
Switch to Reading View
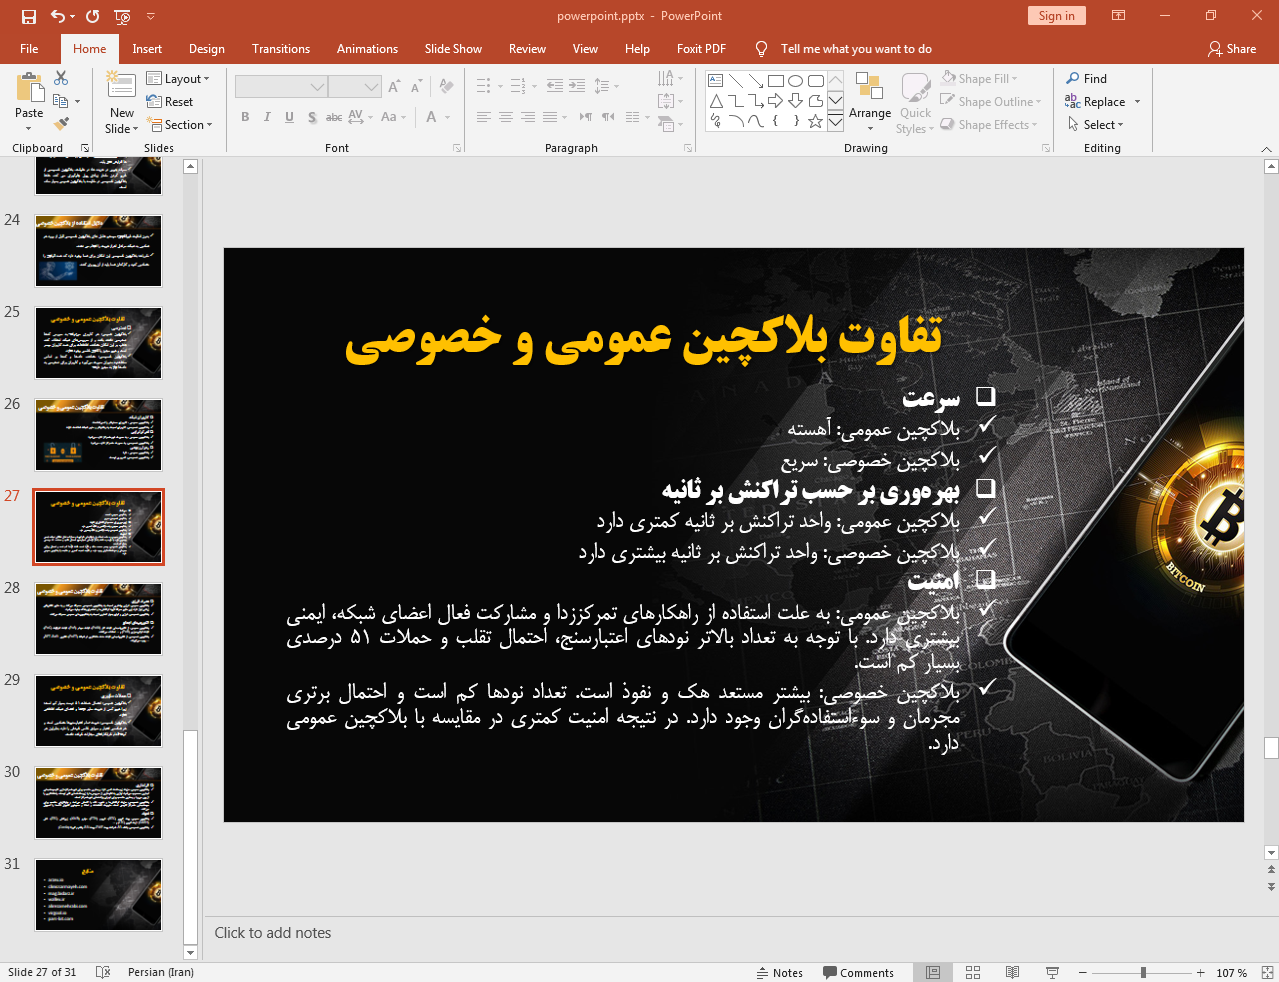click(x=1012, y=972)
